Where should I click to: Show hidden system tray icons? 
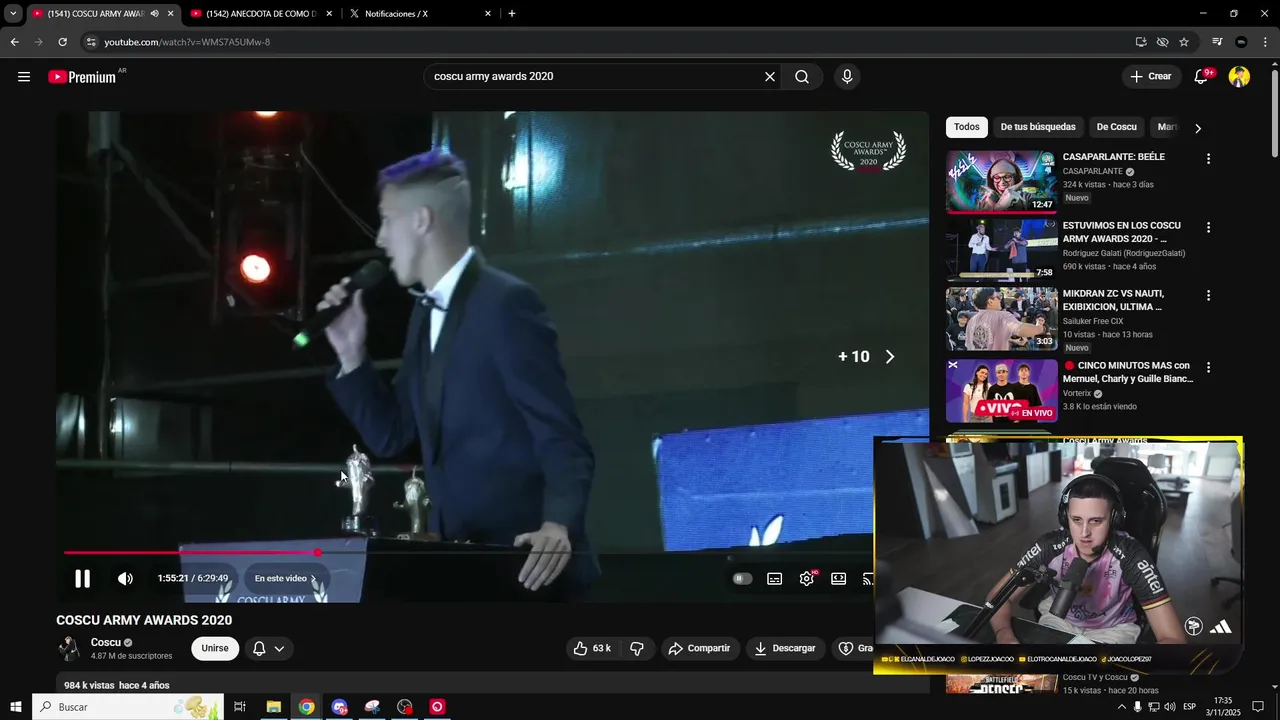tap(1121, 707)
